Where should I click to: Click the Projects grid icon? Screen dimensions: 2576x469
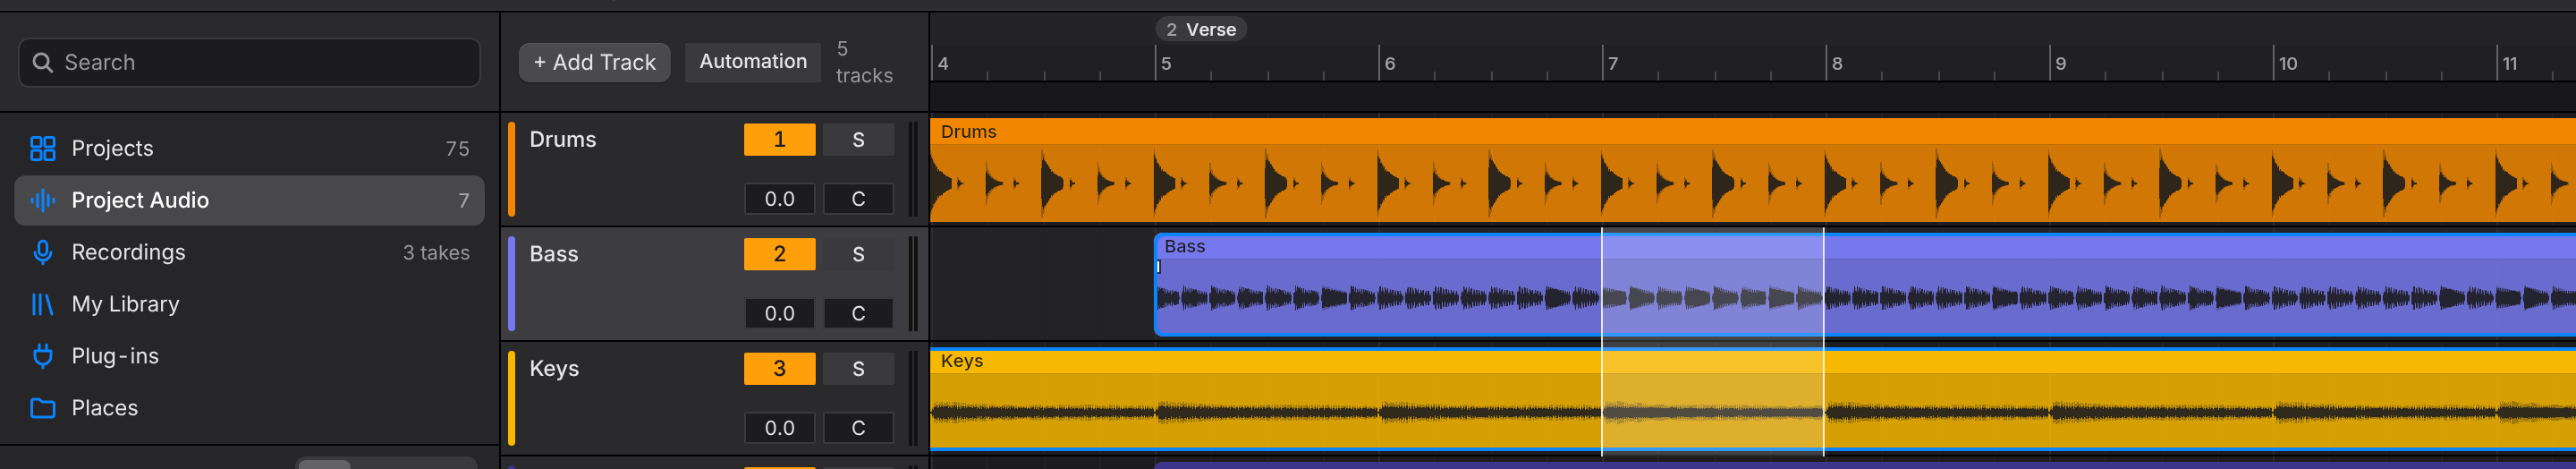coord(42,148)
